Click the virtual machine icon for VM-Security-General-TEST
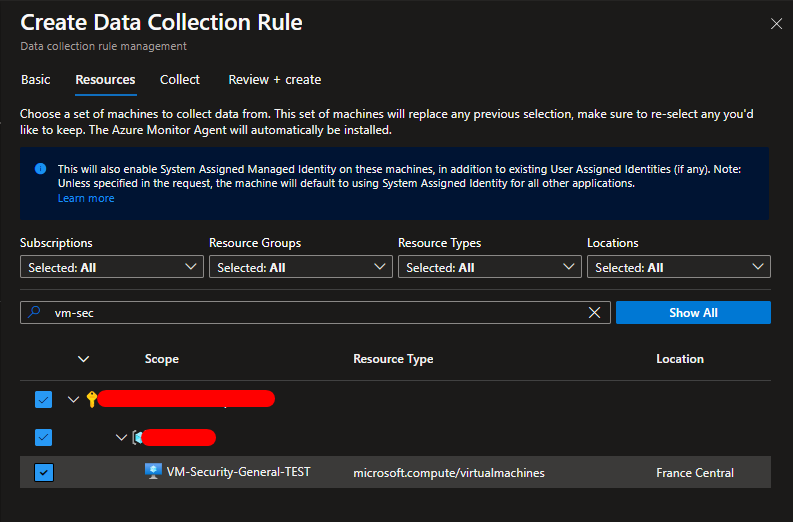Screen dimensions: 793x522 153,472
